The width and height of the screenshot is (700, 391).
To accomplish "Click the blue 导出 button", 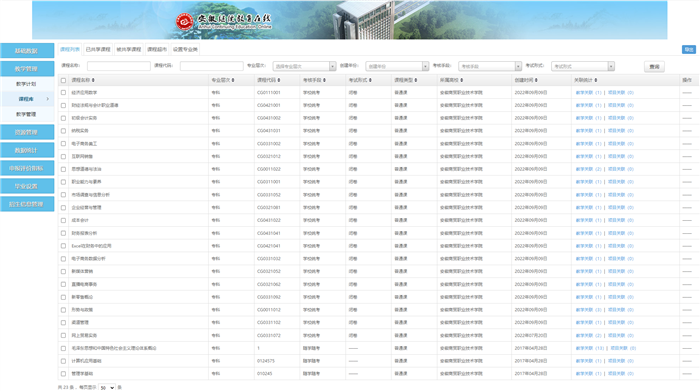I will (689, 50).
